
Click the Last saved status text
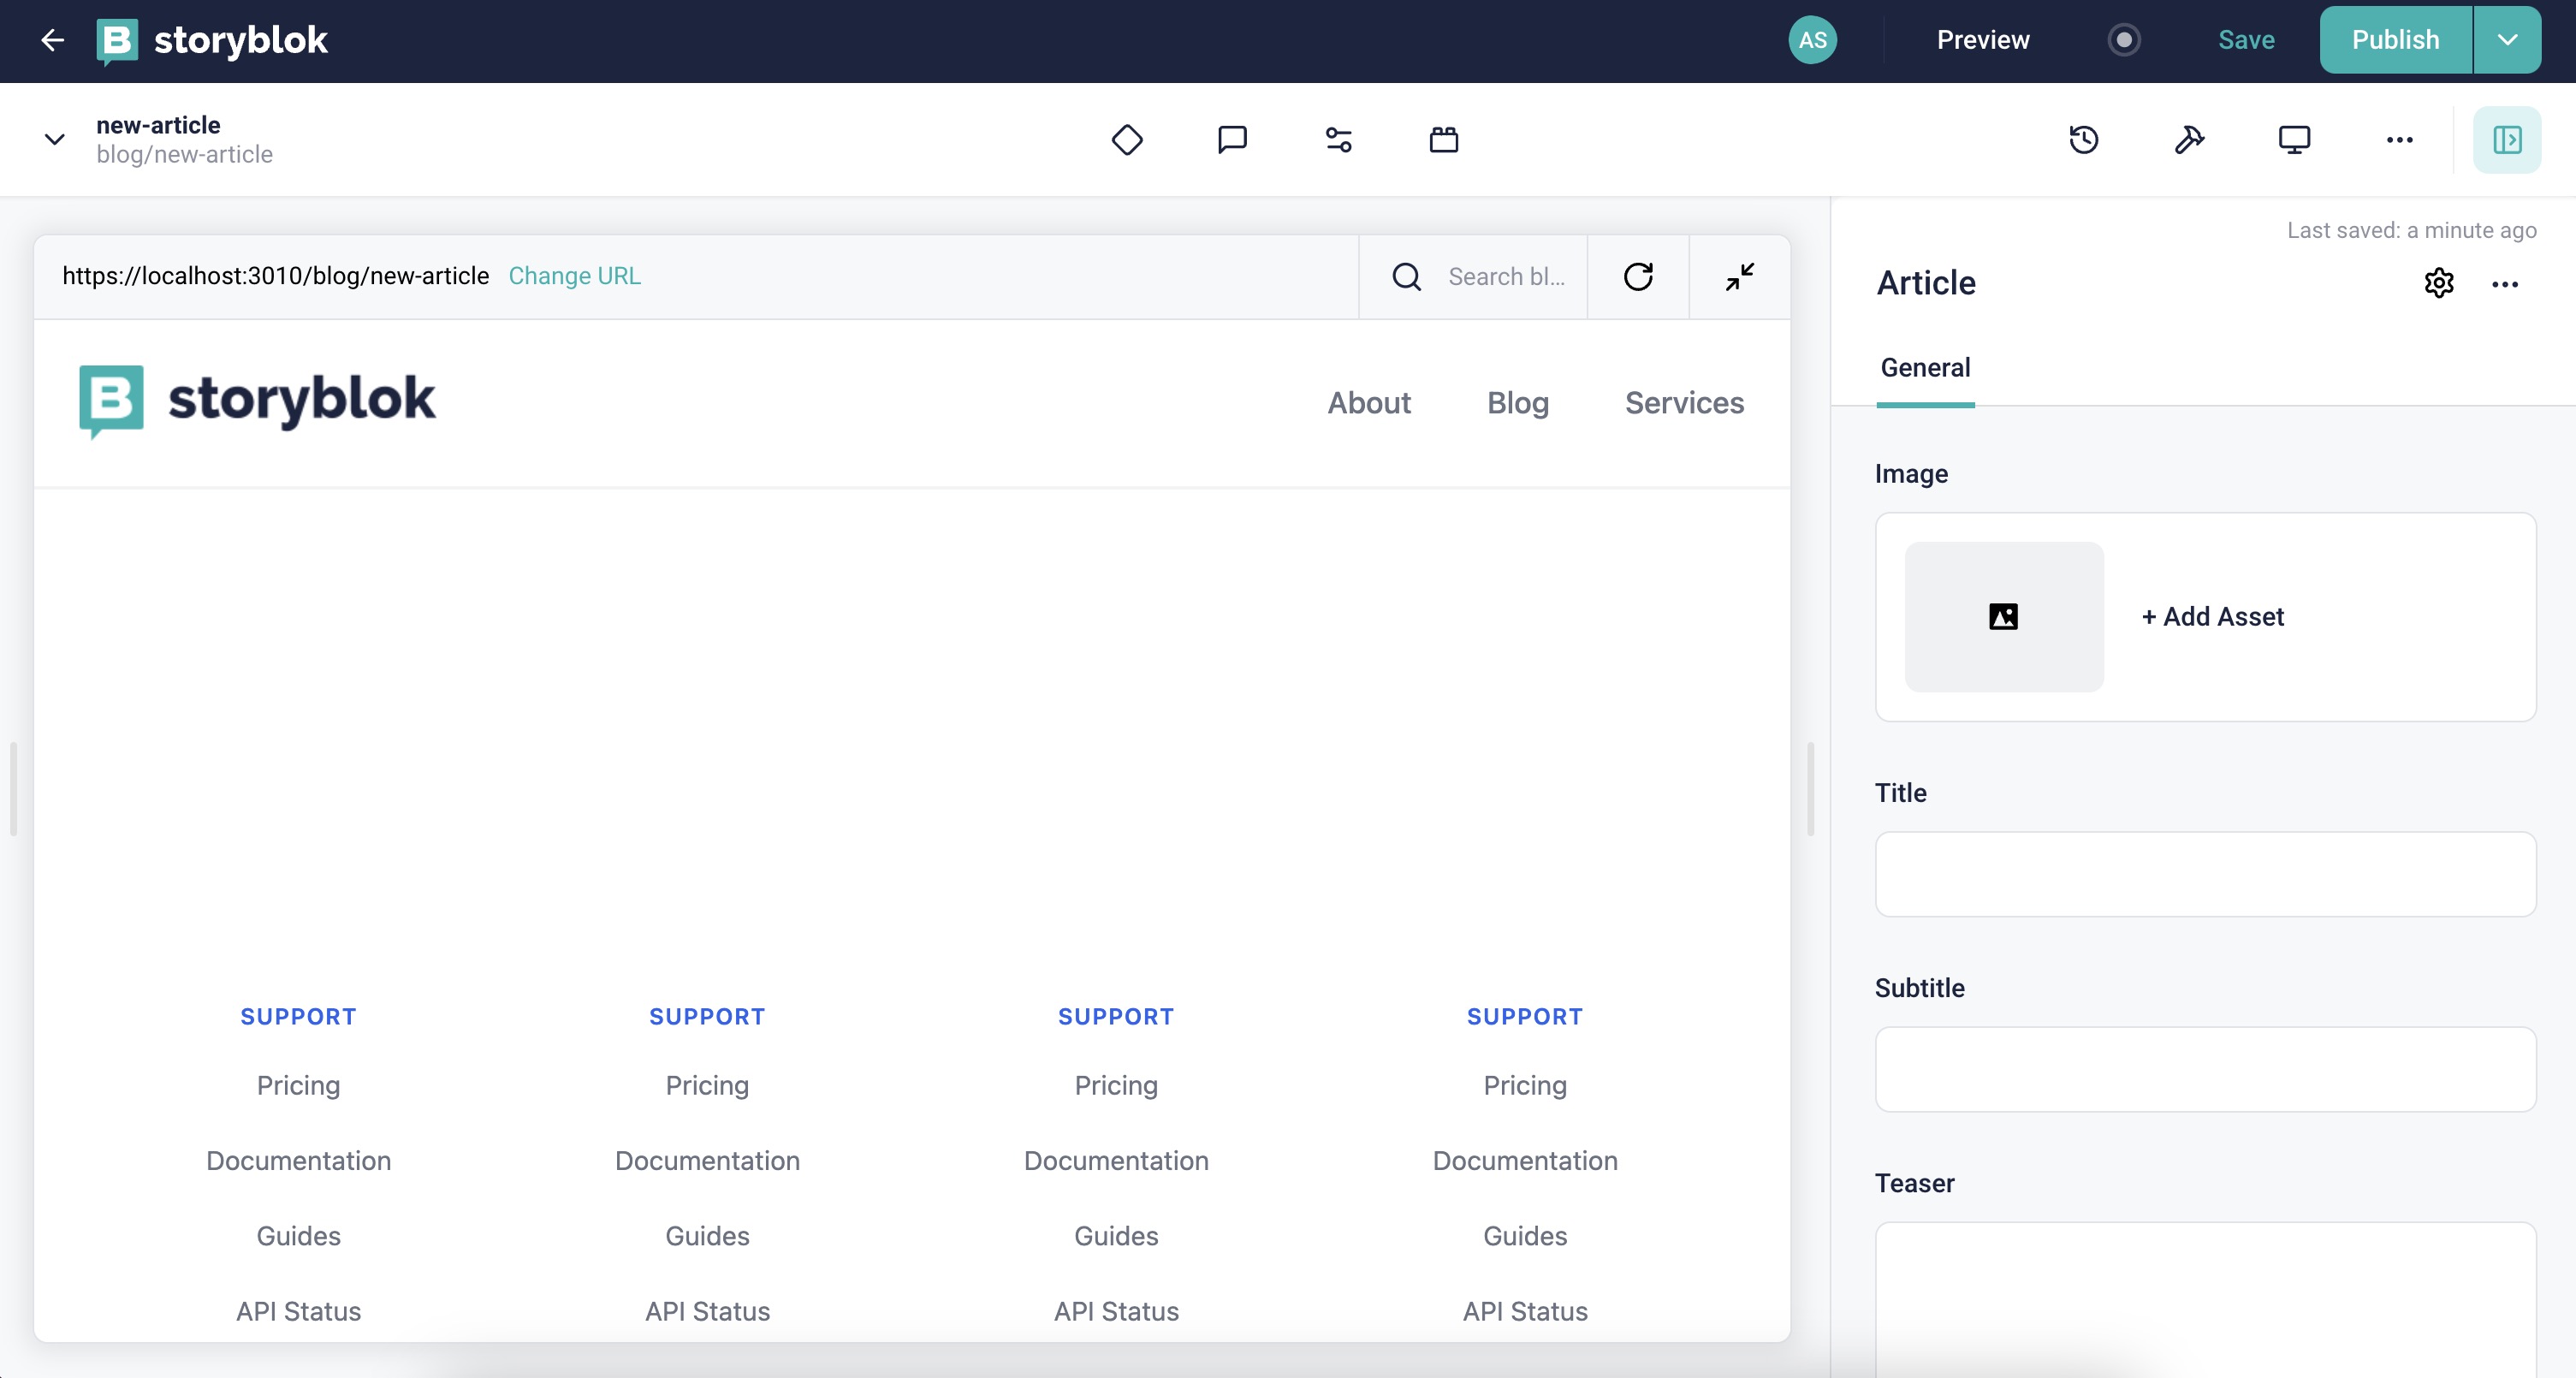(2411, 230)
